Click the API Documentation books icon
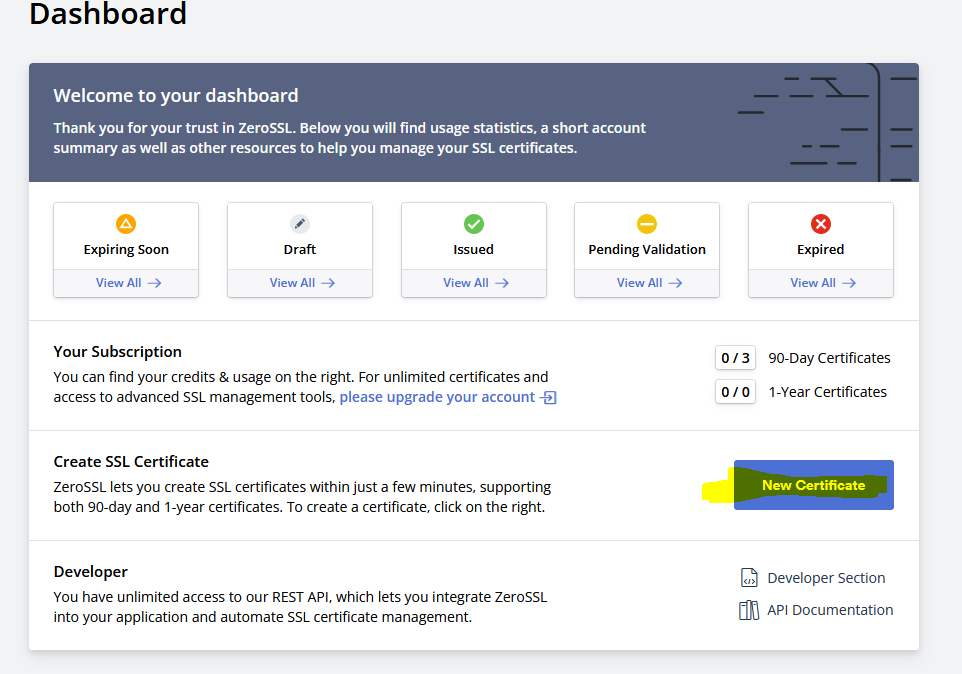The width and height of the screenshot is (962, 674). point(749,610)
